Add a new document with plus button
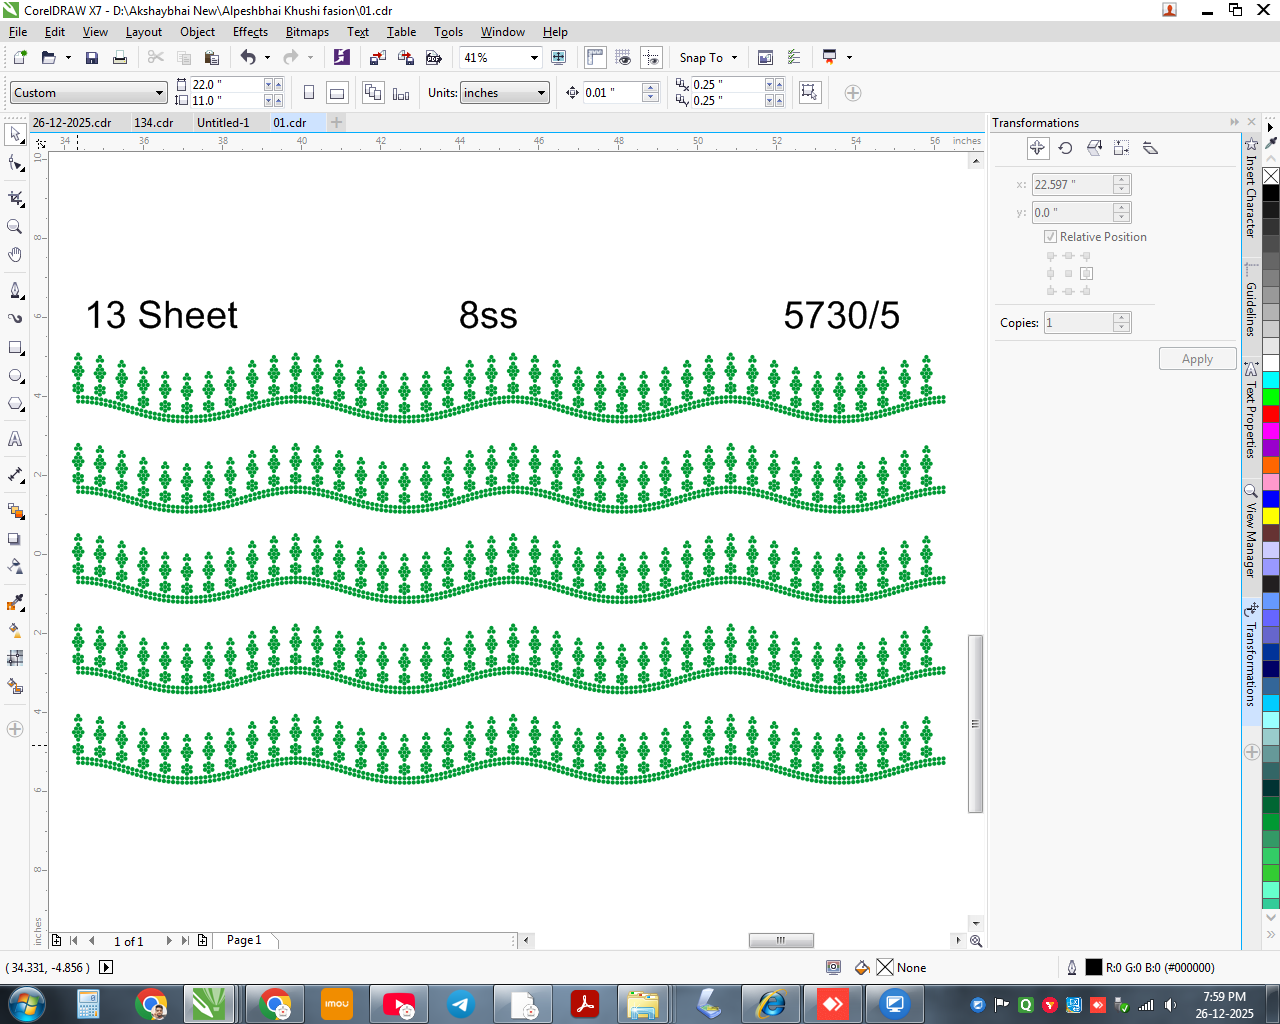The width and height of the screenshot is (1280, 1024). (x=337, y=122)
